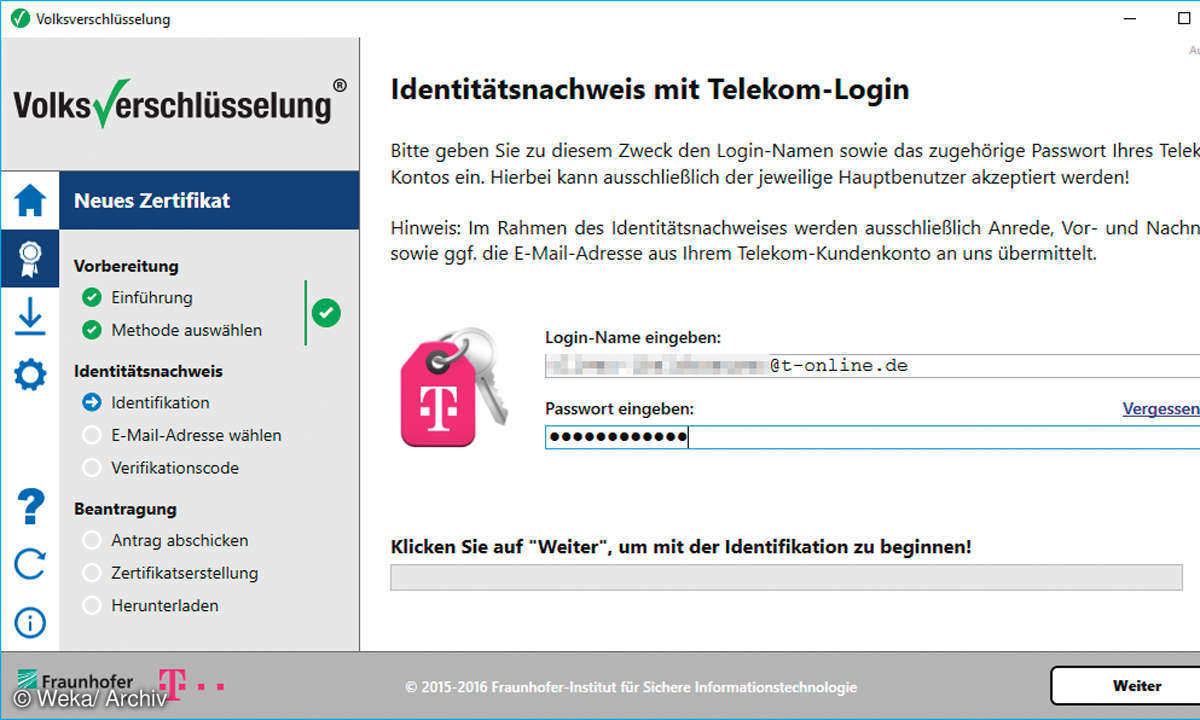Image resolution: width=1200 pixels, height=720 pixels.
Task: Open the download arrow sidebar icon
Action: pyautogui.click(x=30, y=316)
